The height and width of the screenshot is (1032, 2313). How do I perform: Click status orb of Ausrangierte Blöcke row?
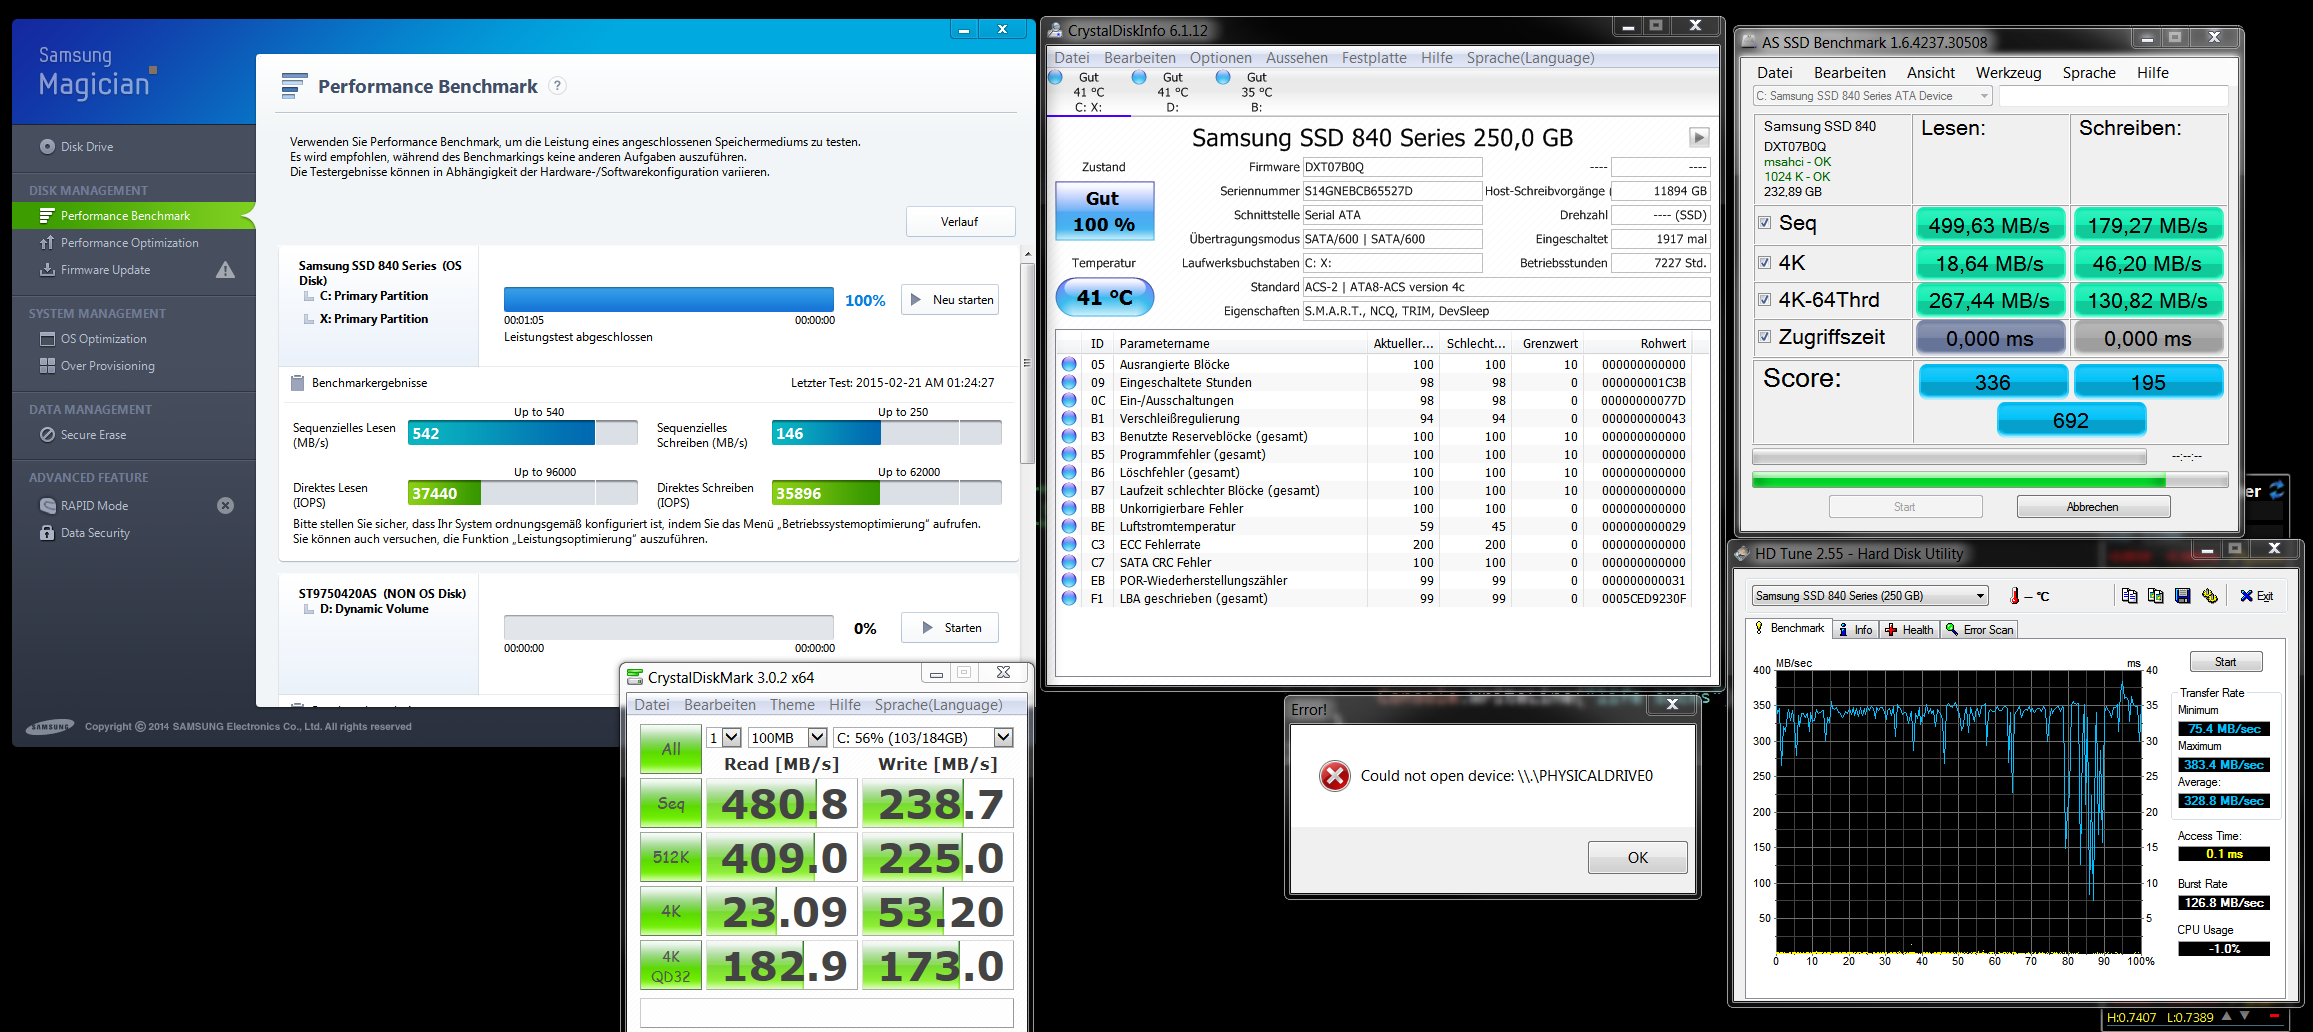coord(1069,365)
